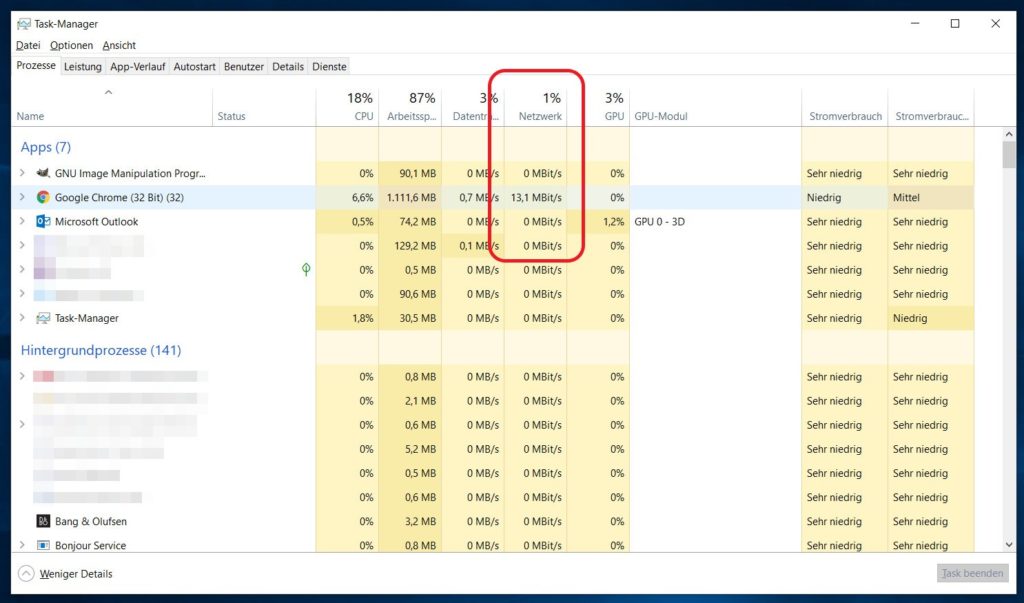Screen dimensions: 1024x603
Task: Click the scrollbar down arrow
Action: click(1009, 544)
